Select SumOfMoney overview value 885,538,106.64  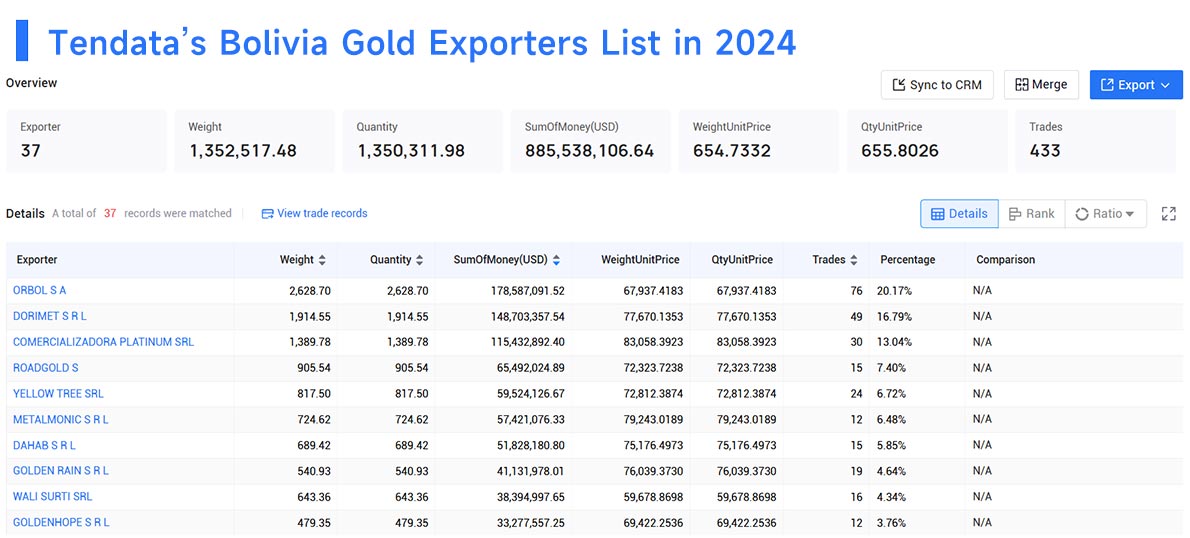point(590,150)
